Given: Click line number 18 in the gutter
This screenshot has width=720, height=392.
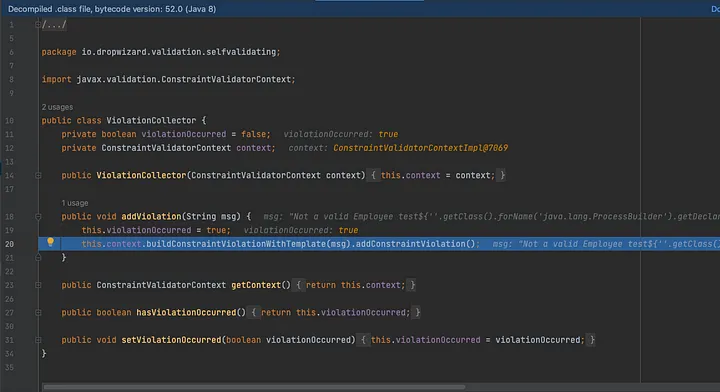Looking at the screenshot, I should pyautogui.click(x=10, y=217).
